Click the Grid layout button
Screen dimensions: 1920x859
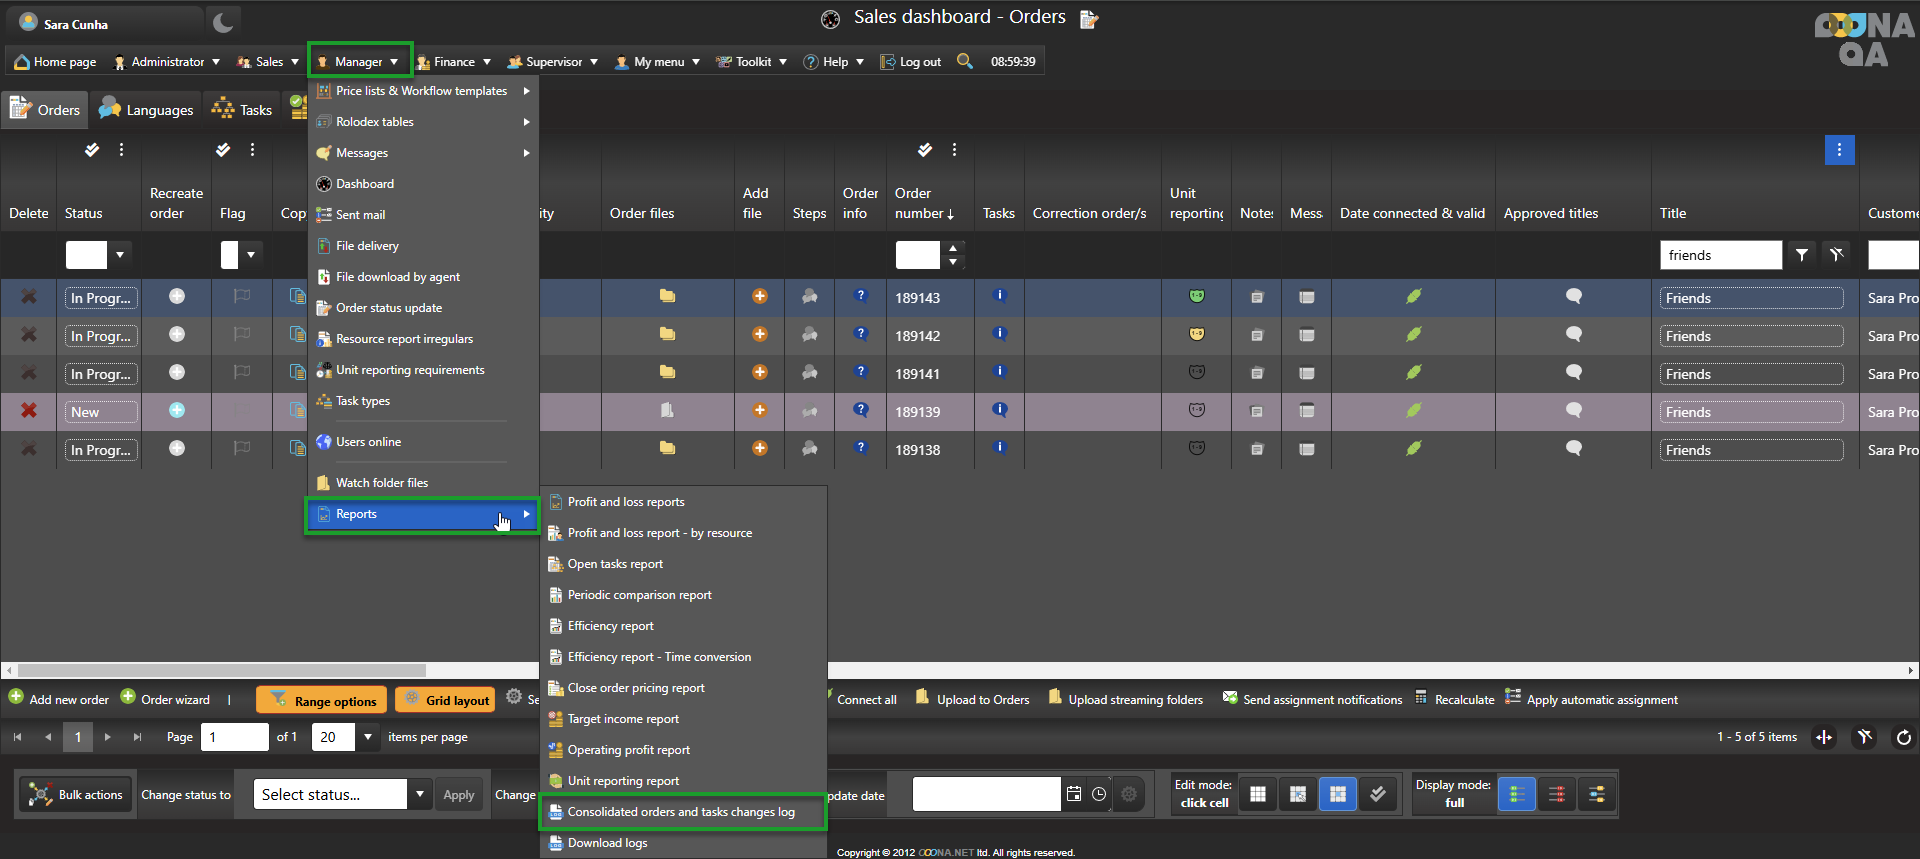point(447,700)
